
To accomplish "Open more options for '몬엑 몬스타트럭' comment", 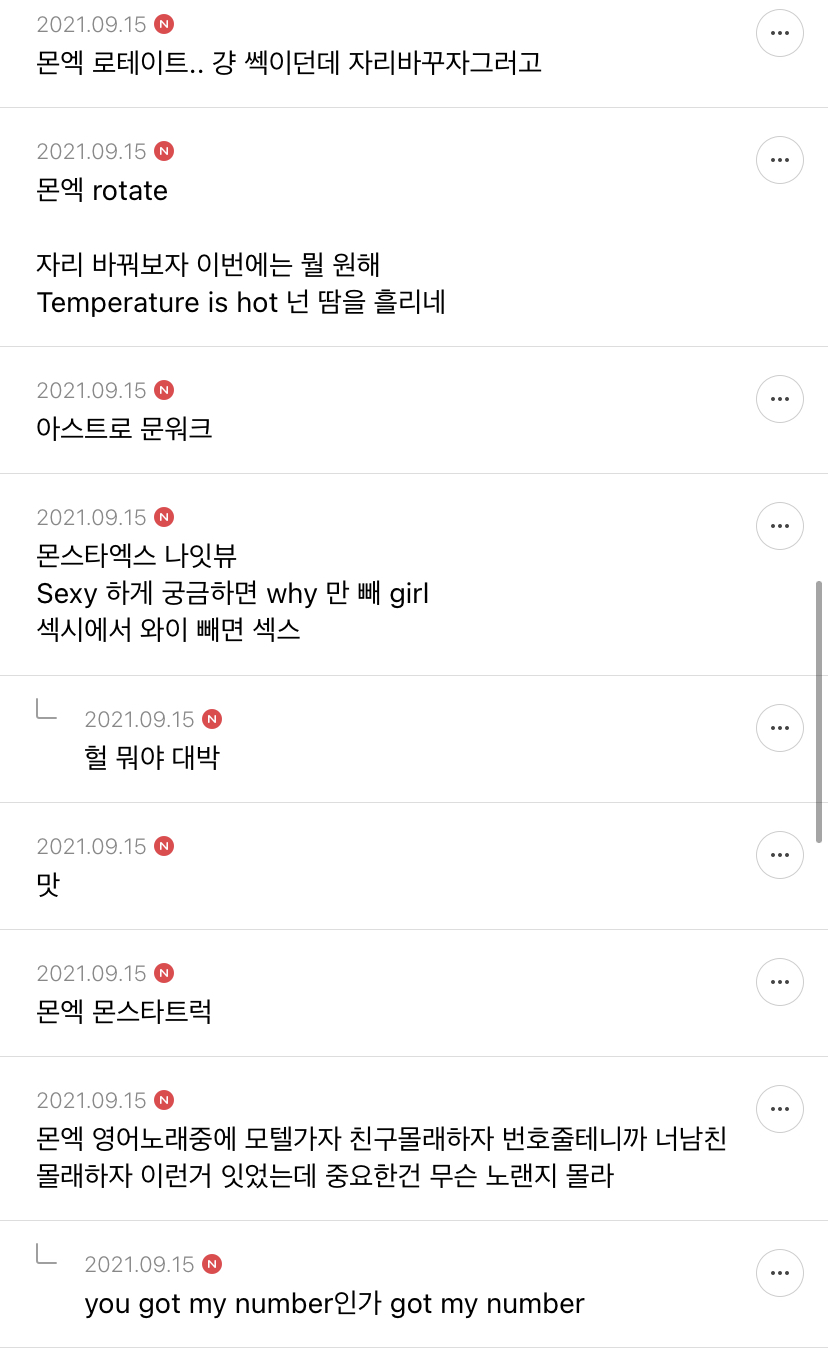I will [x=780, y=982].
